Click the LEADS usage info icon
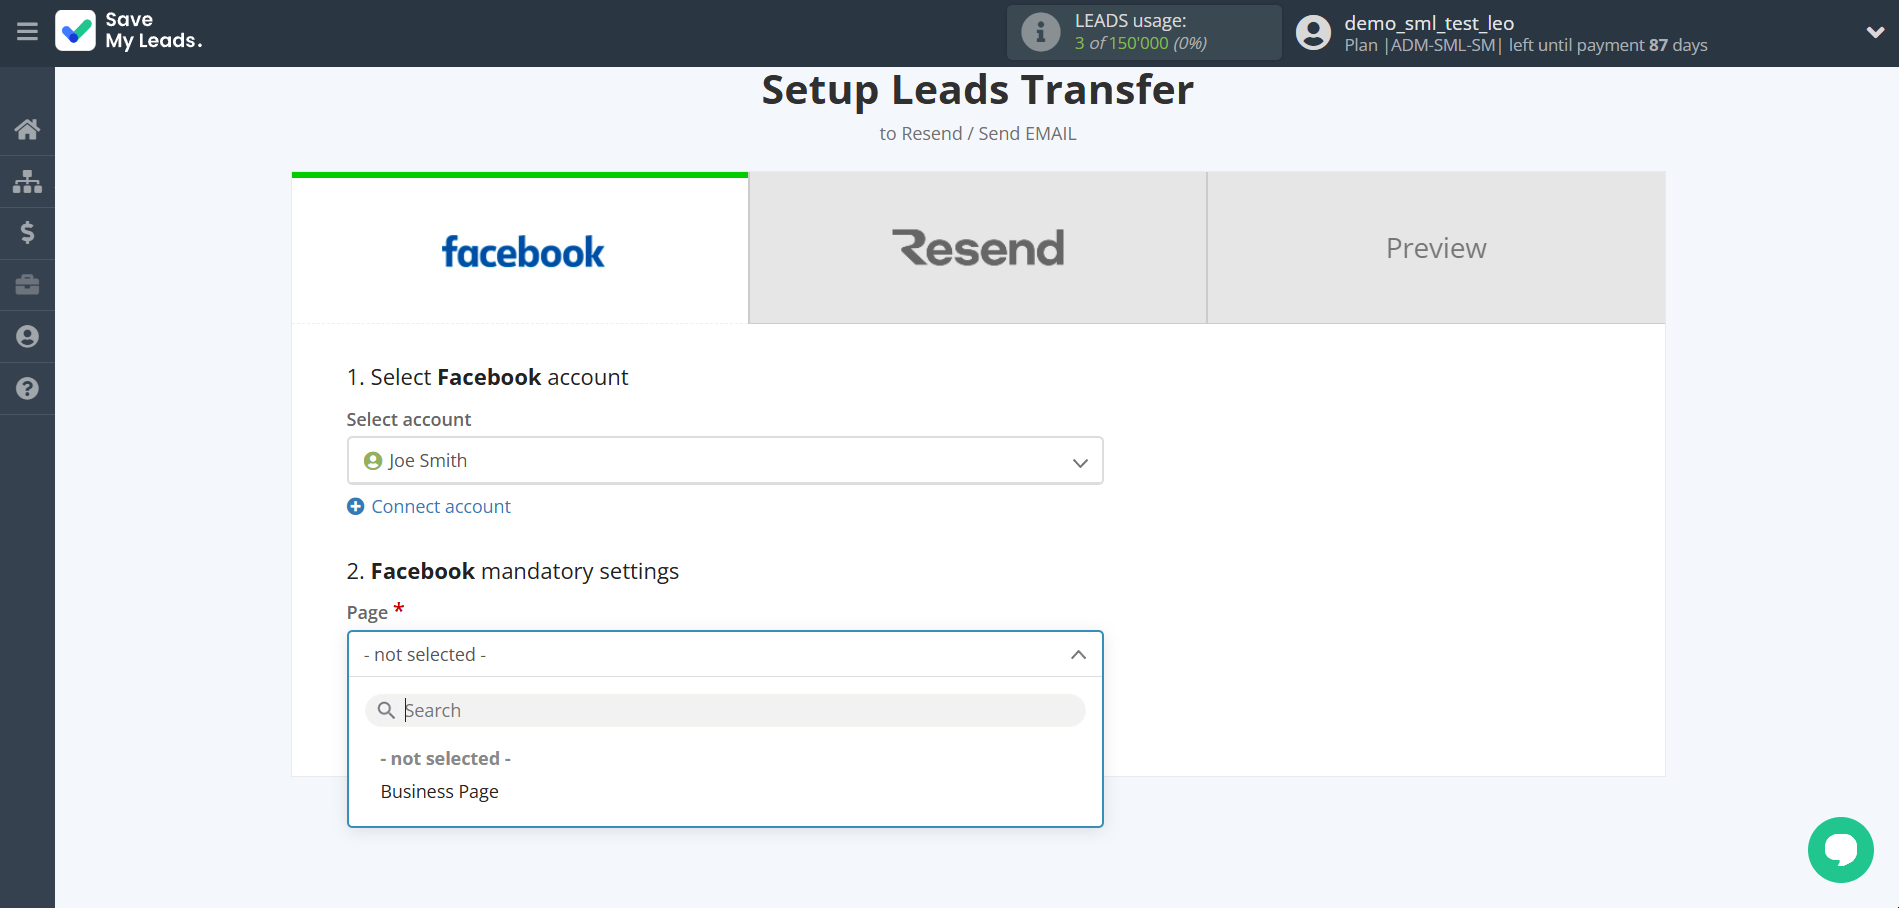The height and width of the screenshot is (908, 1899). point(1040,31)
